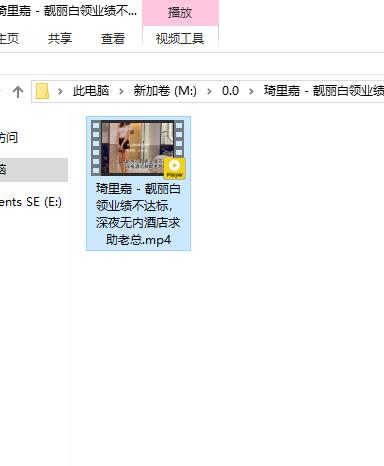
Task: Expand the chevron after the 0.0 folder
Action: [251, 91]
